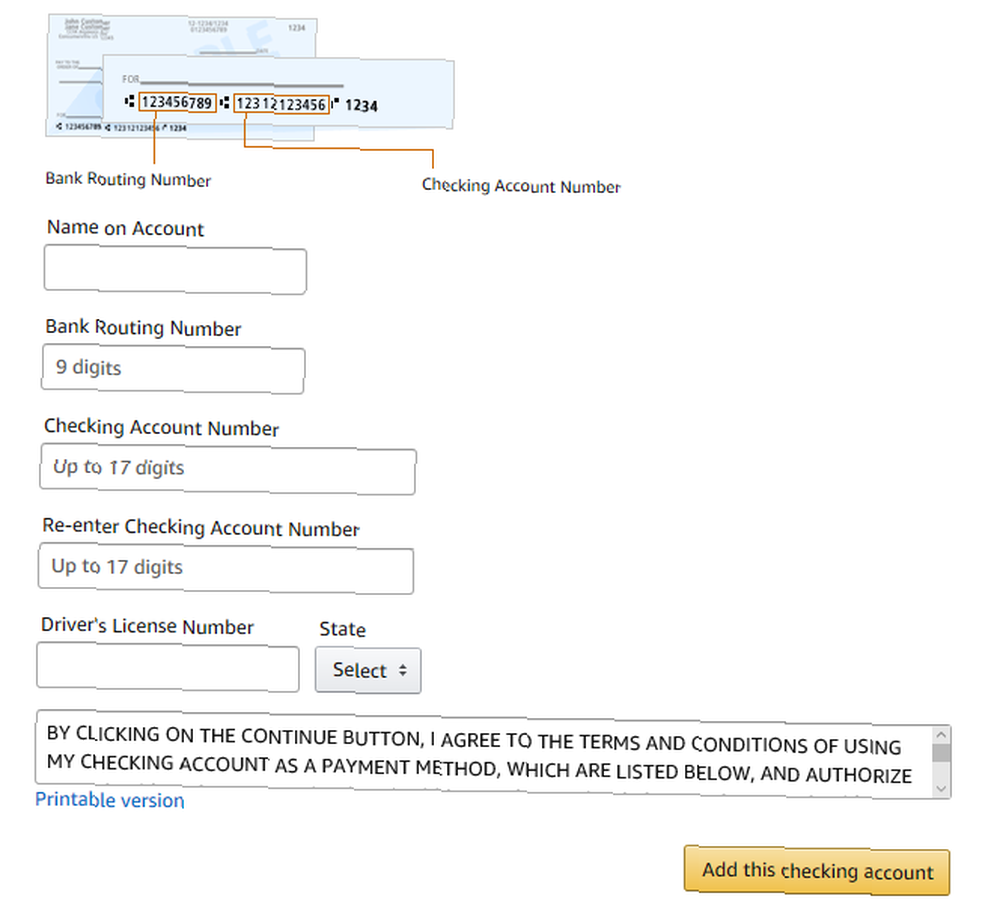
Task: Click the highlighted routing number on check
Action: click(177, 102)
